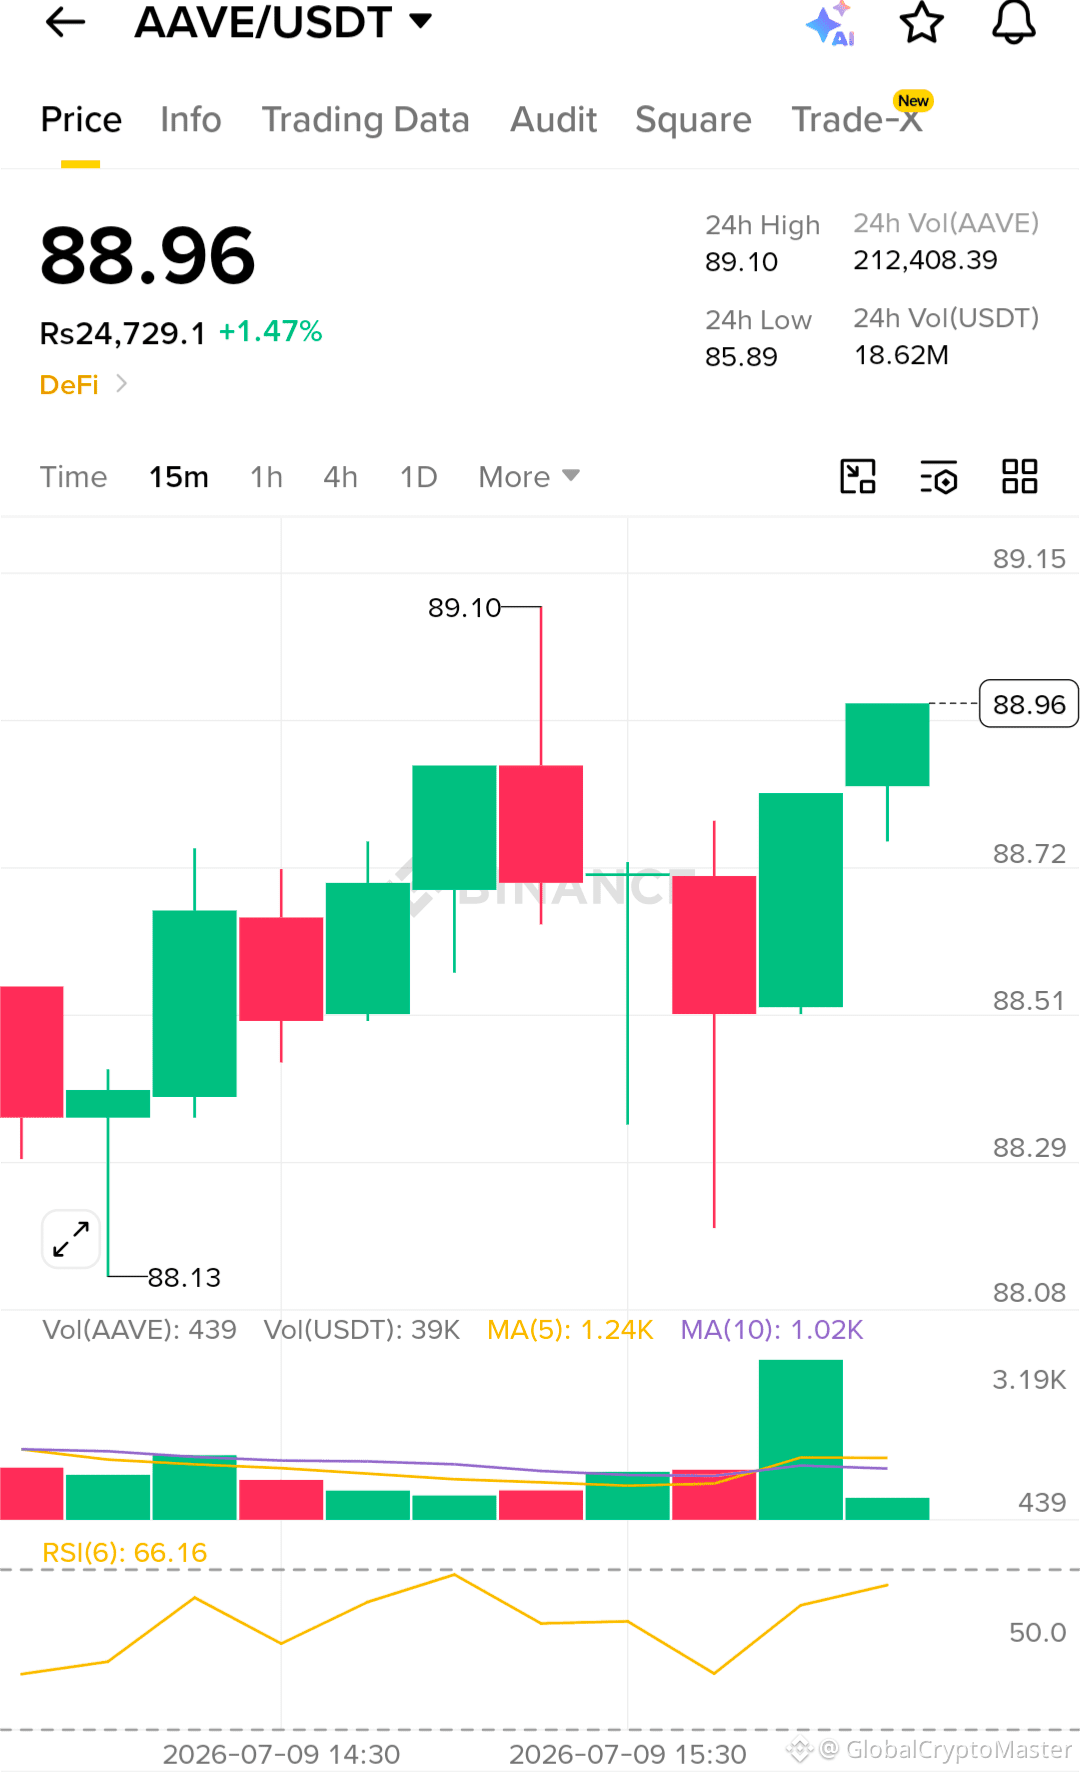1080x1774 pixels.
Task: Open price alert bell icon
Action: coord(1013,22)
